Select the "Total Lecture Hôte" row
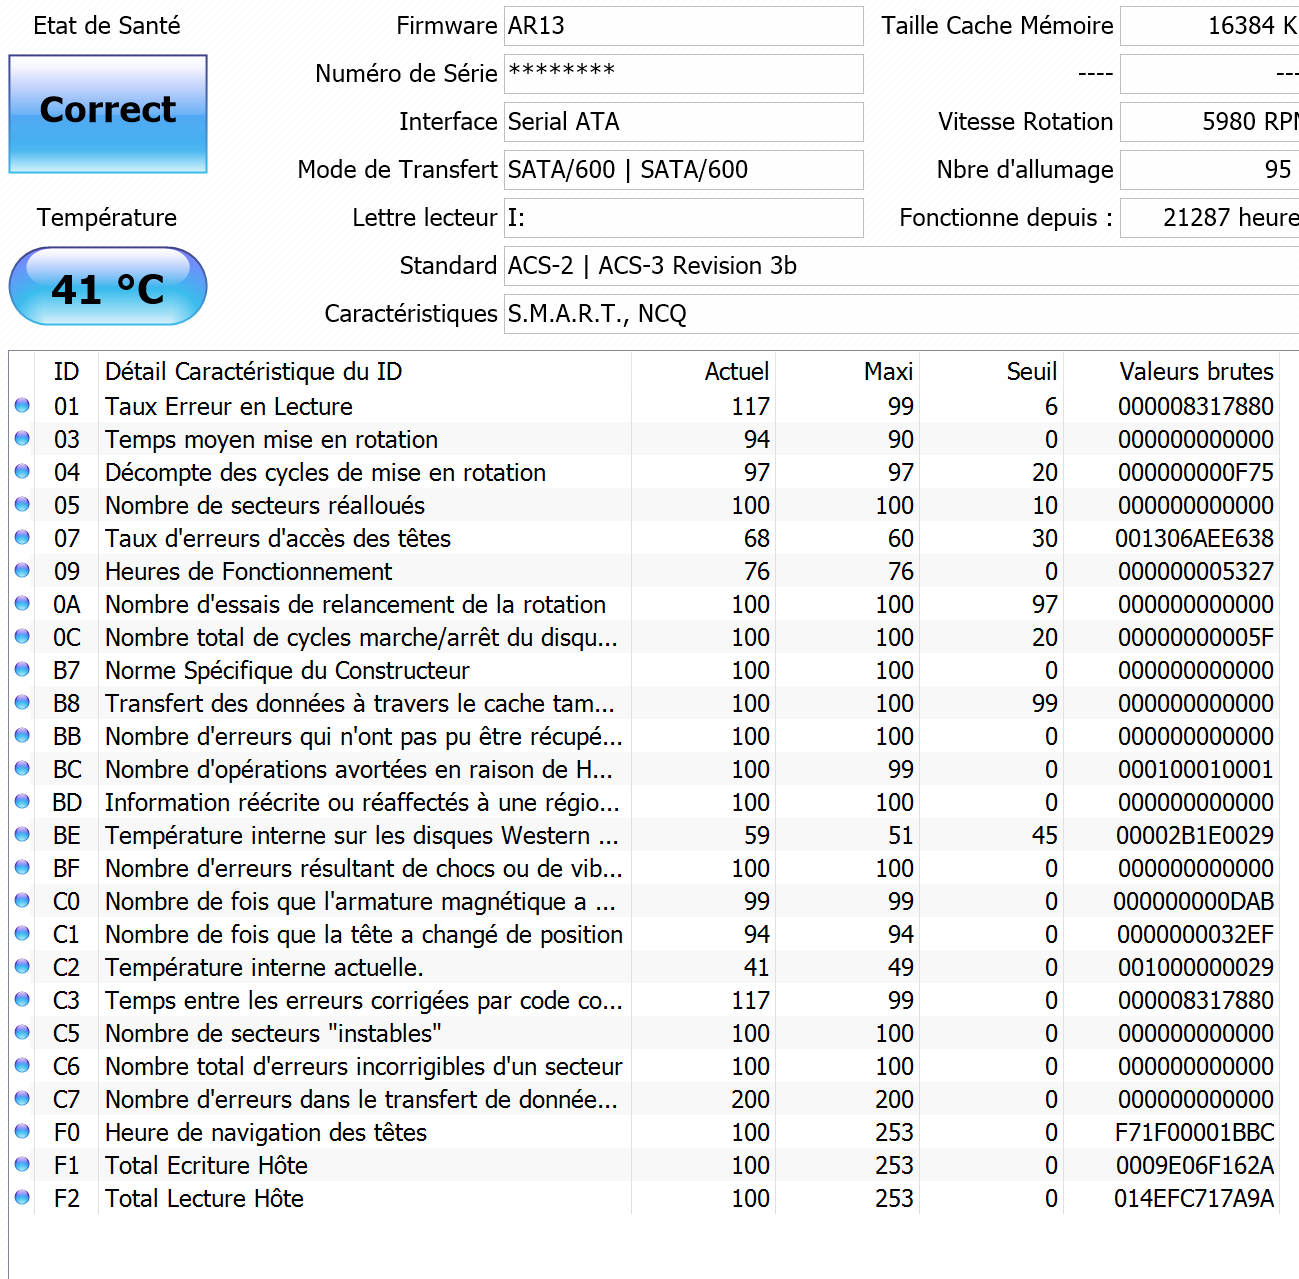The height and width of the screenshot is (1279, 1299). coord(645,1198)
